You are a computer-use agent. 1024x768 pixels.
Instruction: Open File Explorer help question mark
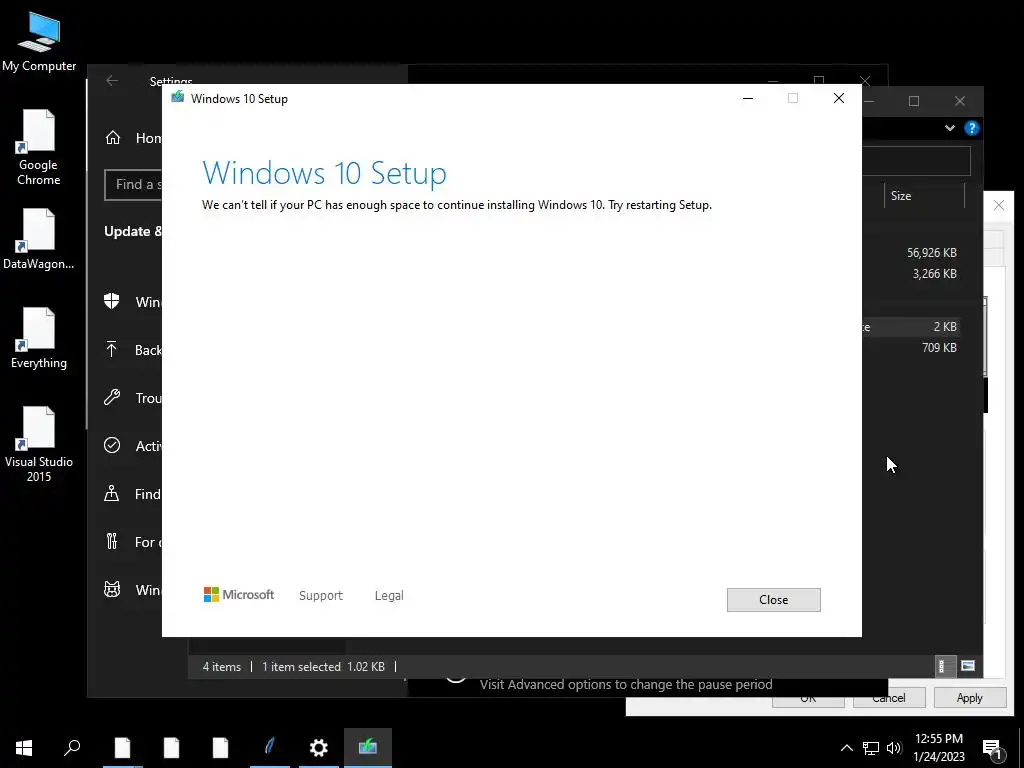972,128
